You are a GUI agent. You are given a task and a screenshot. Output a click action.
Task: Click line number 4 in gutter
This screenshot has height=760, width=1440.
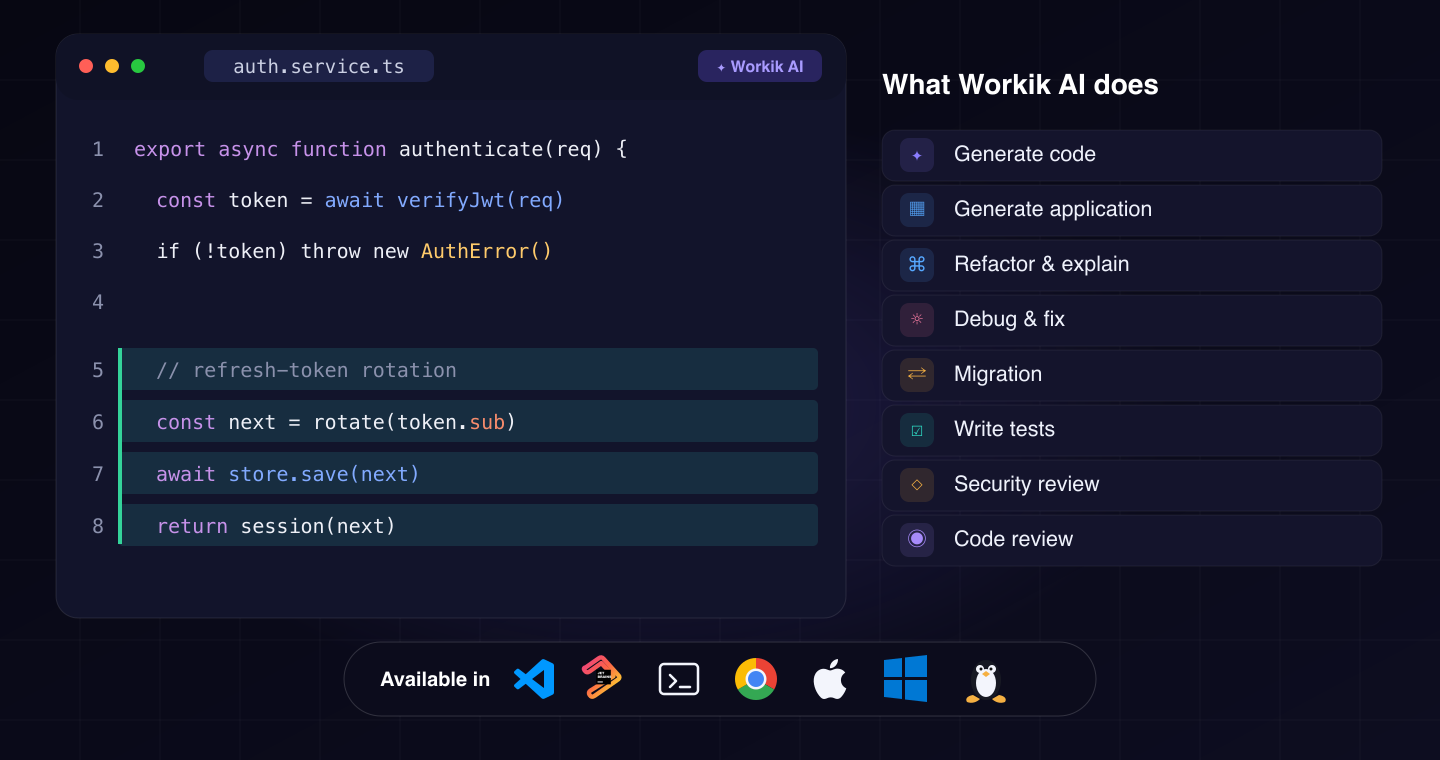coord(98,301)
